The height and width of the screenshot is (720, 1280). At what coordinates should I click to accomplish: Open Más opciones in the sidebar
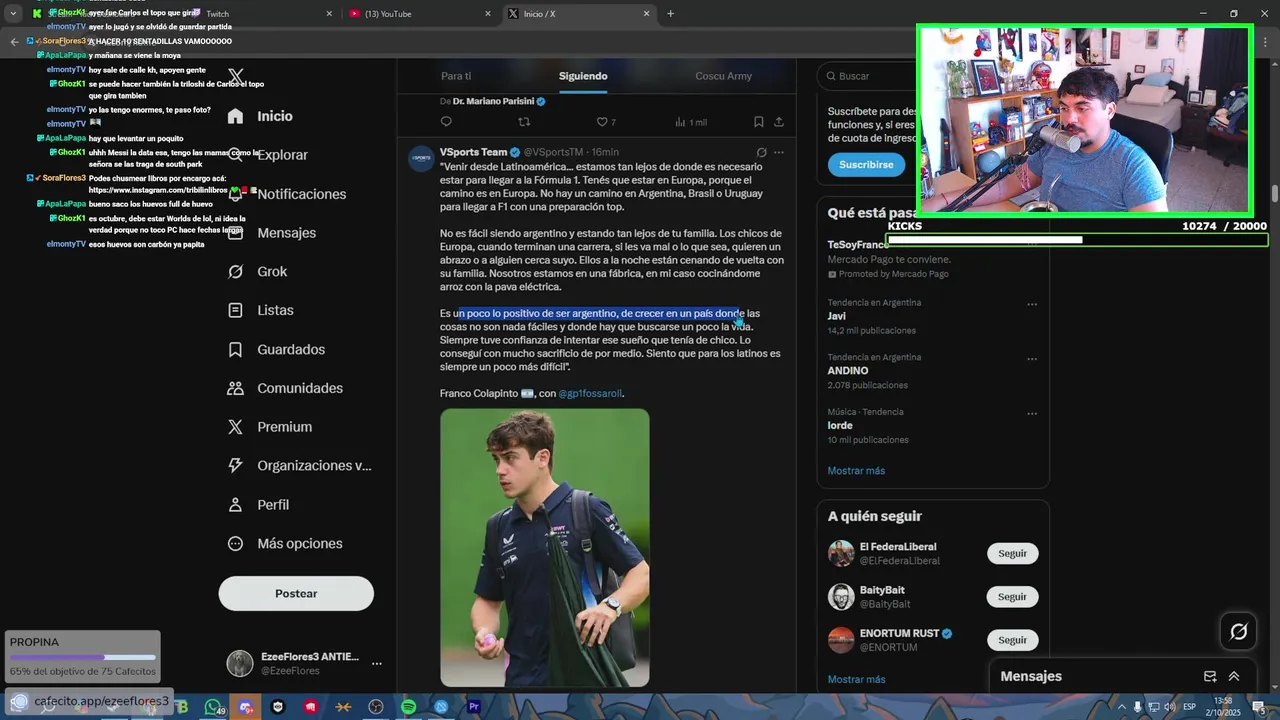click(285, 544)
